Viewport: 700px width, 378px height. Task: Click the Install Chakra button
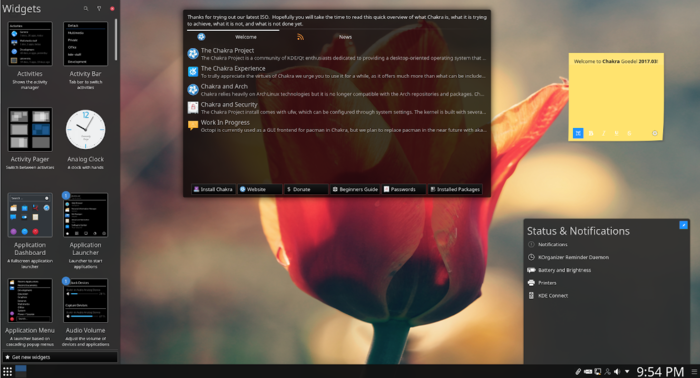[213, 189]
